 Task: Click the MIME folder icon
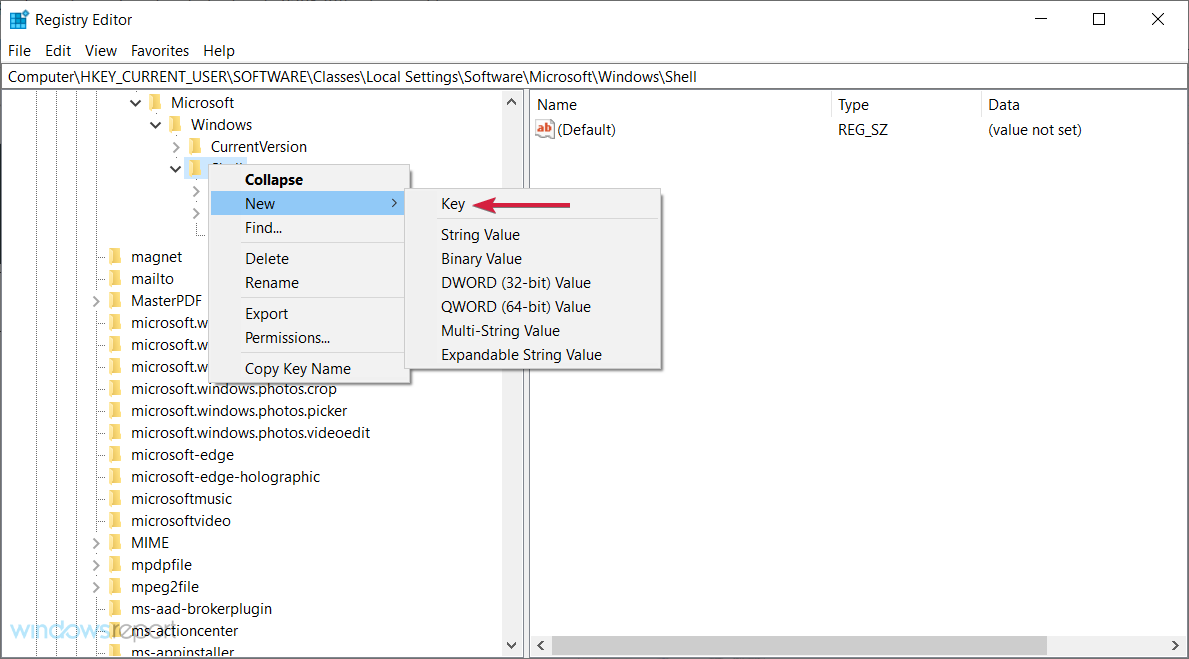[116, 542]
